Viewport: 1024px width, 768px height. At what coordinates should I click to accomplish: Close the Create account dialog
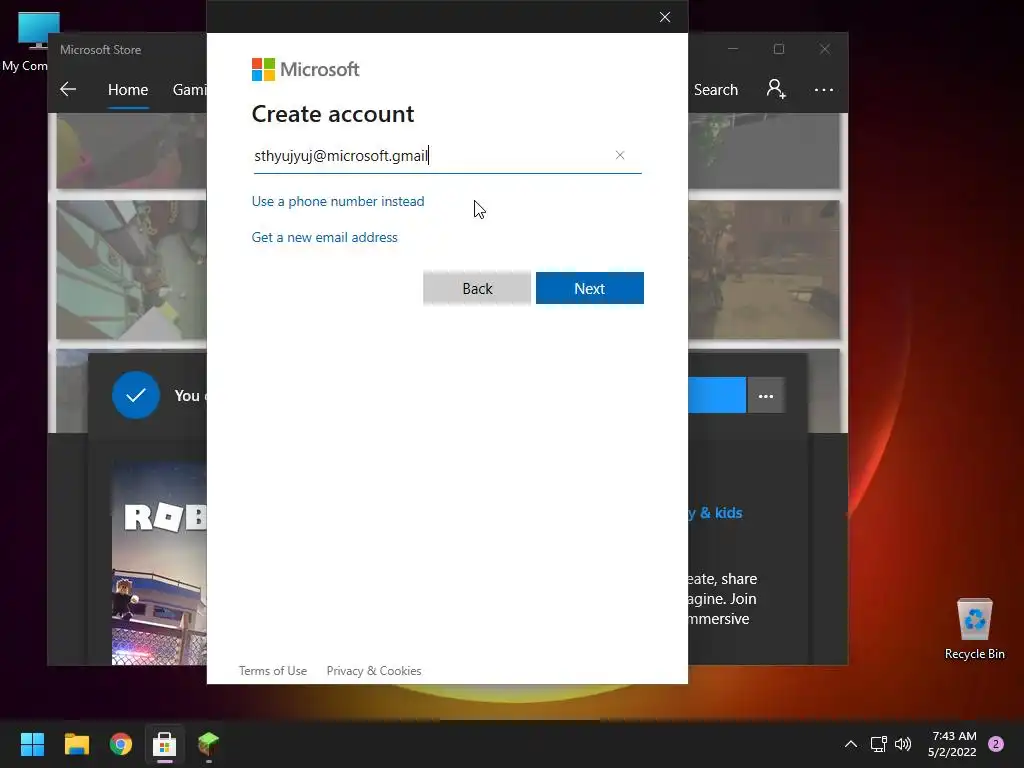tap(665, 17)
